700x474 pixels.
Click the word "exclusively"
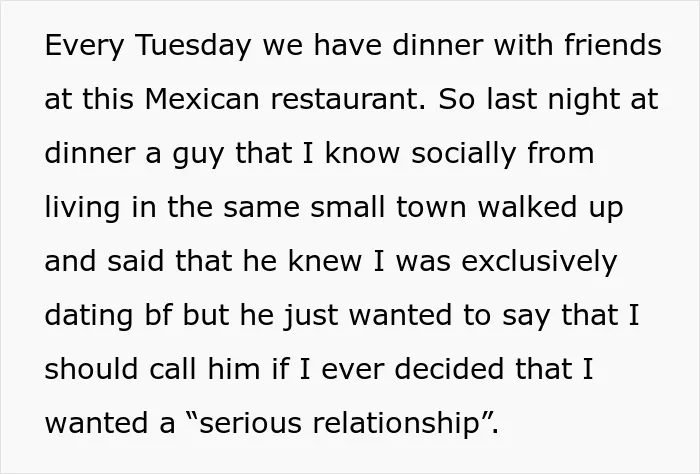tap(539, 262)
